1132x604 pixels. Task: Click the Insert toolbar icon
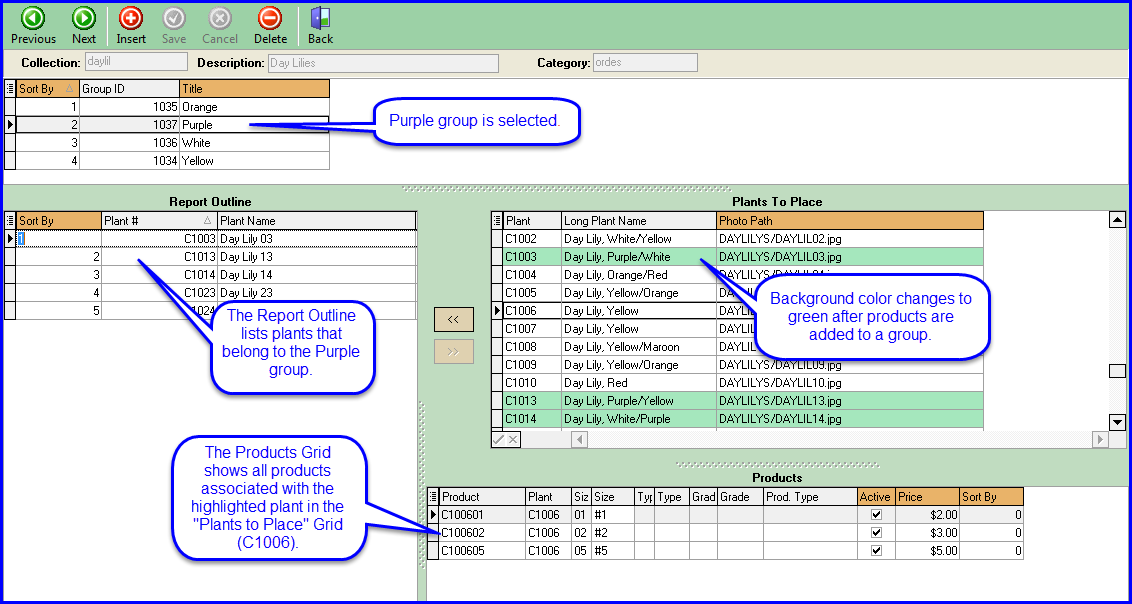click(x=131, y=17)
